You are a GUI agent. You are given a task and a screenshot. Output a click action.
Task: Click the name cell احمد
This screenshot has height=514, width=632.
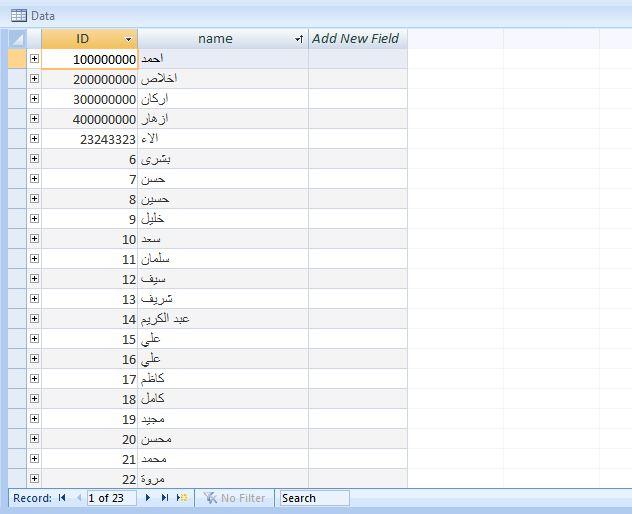223,59
